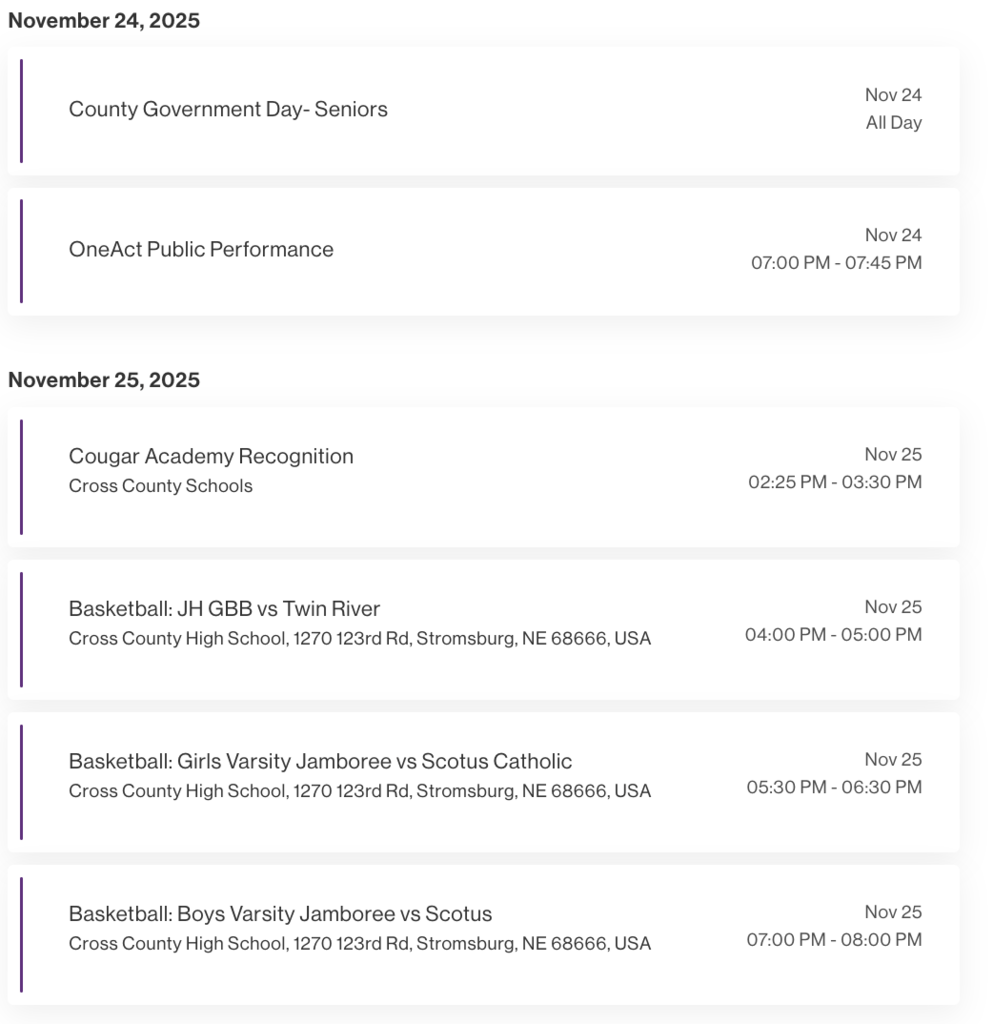The height and width of the screenshot is (1024, 993).
Task: Open Boys Varsity Jamboree vs Scotus event
Action: pyautogui.click(x=280, y=913)
